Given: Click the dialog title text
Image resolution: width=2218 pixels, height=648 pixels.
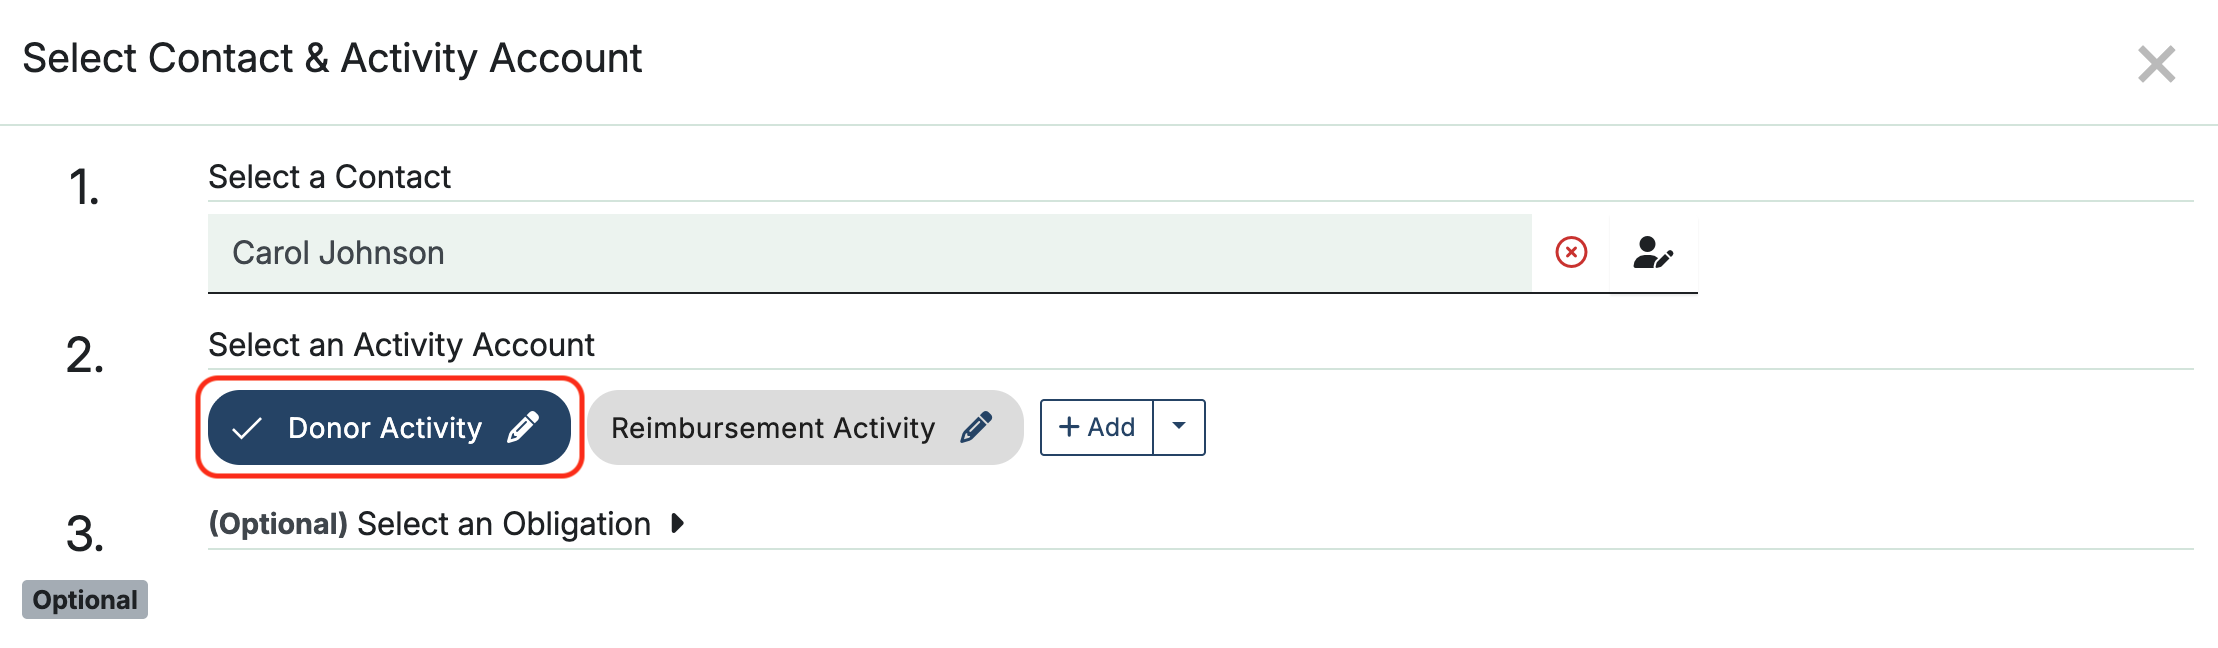Looking at the screenshot, I should pyautogui.click(x=332, y=58).
